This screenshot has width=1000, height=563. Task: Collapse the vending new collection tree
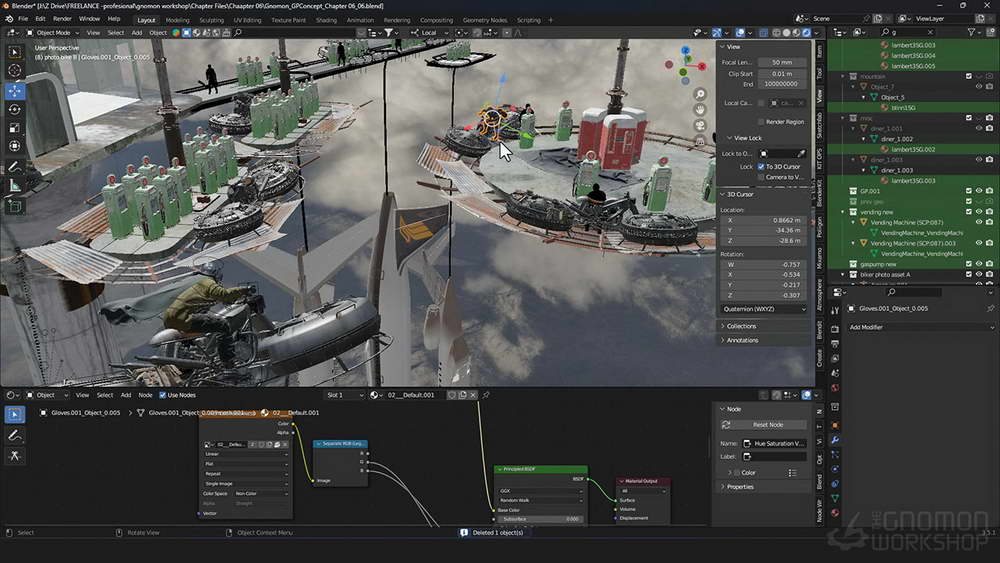click(x=844, y=212)
